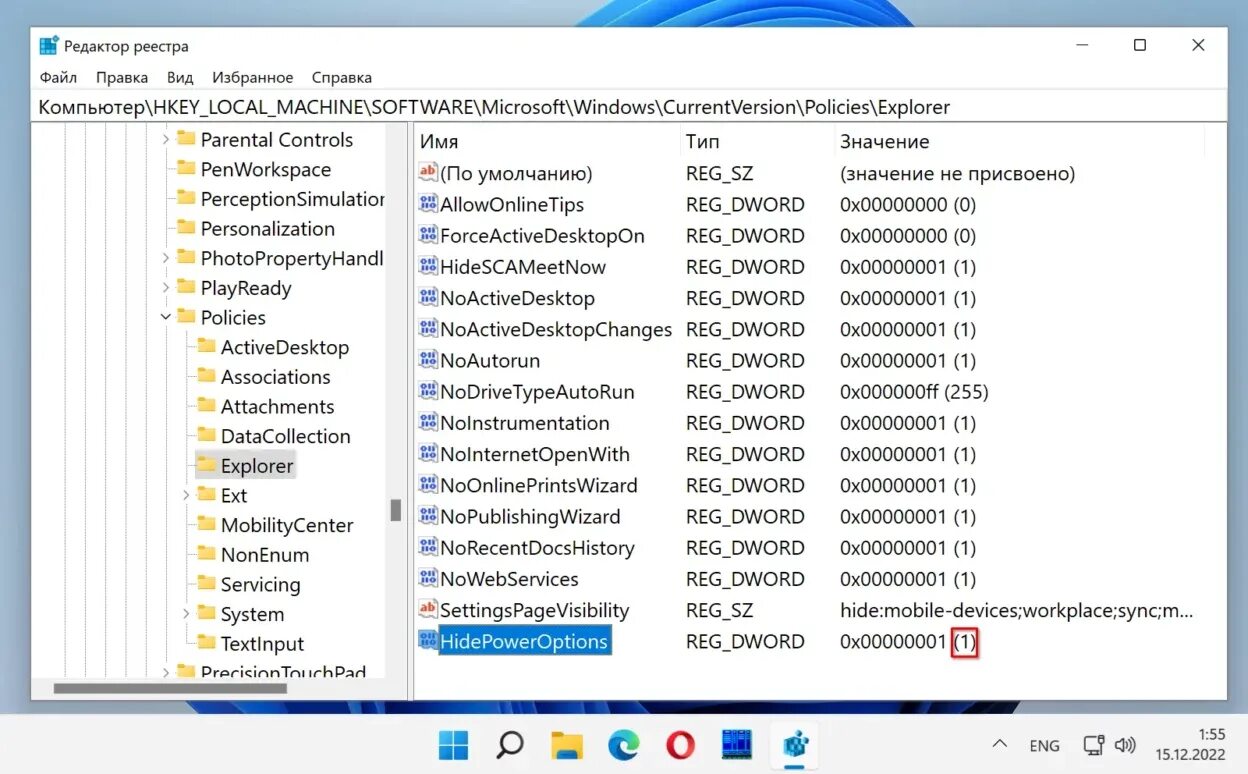Image resolution: width=1248 pixels, height=774 pixels.
Task: Click the NoInstrumentation value icon
Action: 428,423
